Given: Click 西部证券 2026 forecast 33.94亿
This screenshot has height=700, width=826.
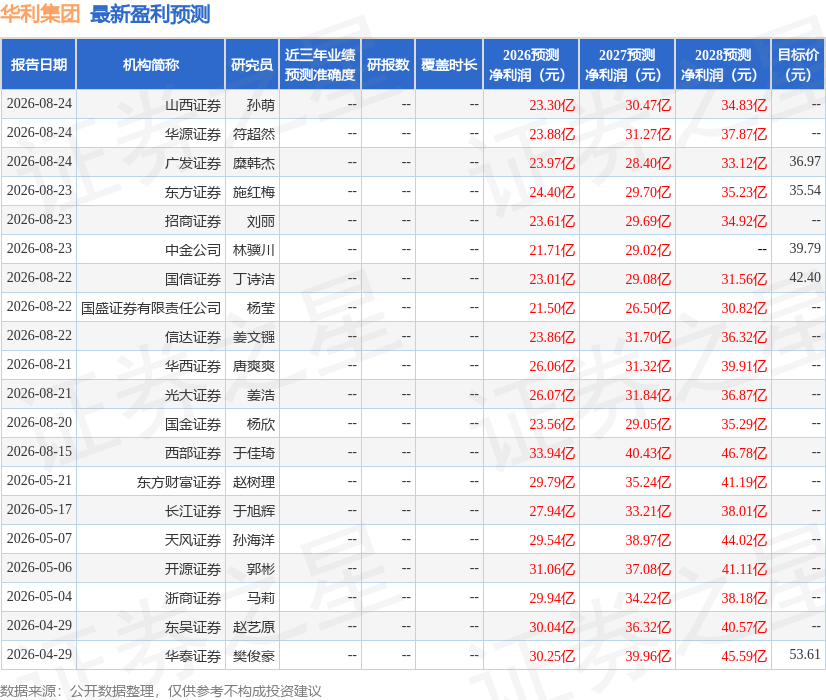Looking at the screenshot, I should click(552, 453).
